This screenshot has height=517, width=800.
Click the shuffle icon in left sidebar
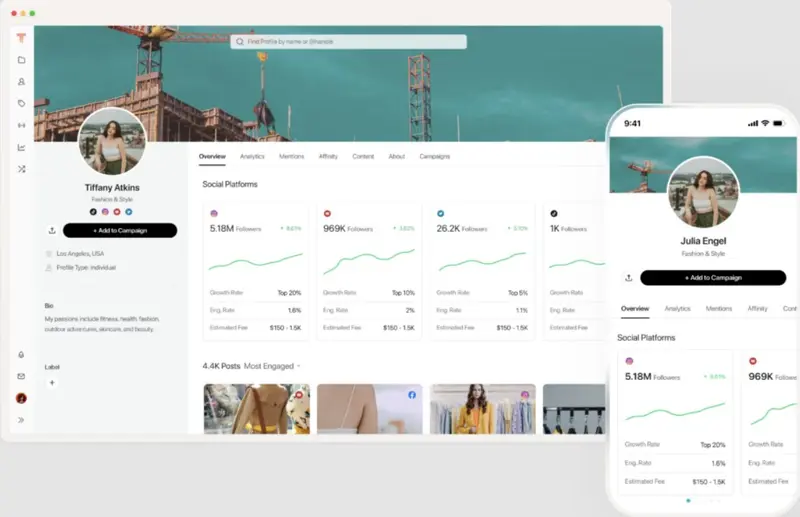[x=21, y=169]
